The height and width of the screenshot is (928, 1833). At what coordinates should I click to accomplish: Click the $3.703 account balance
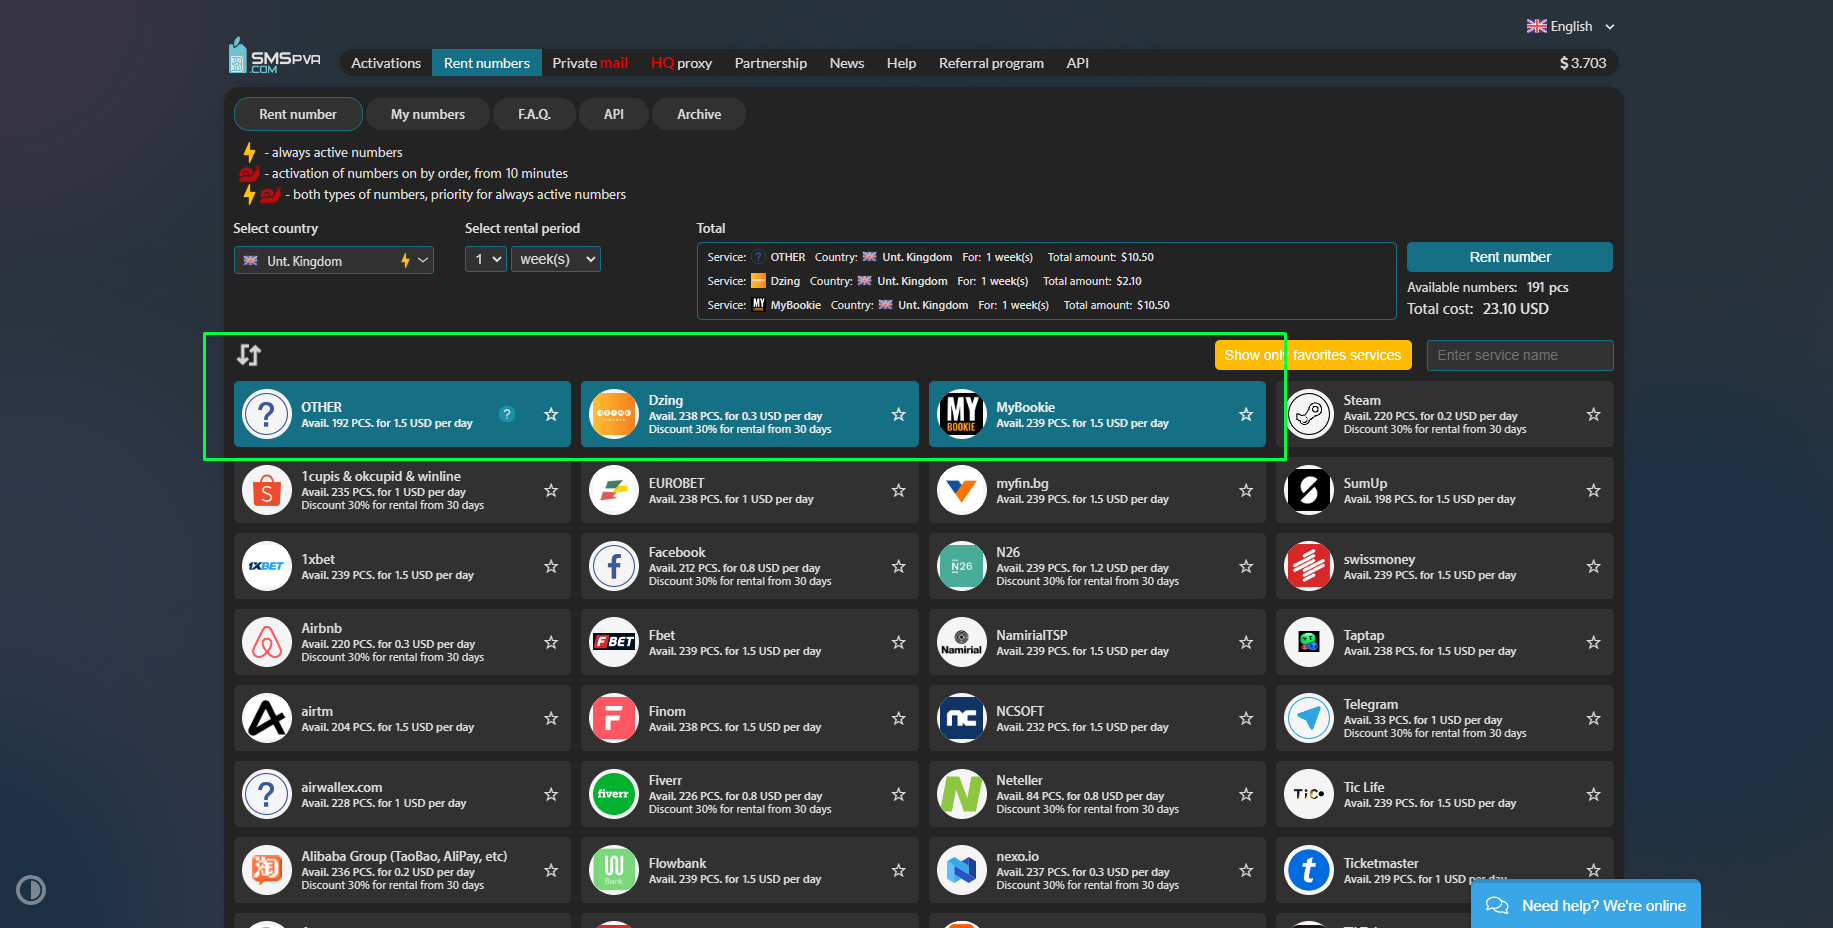tap(1583, 63)
